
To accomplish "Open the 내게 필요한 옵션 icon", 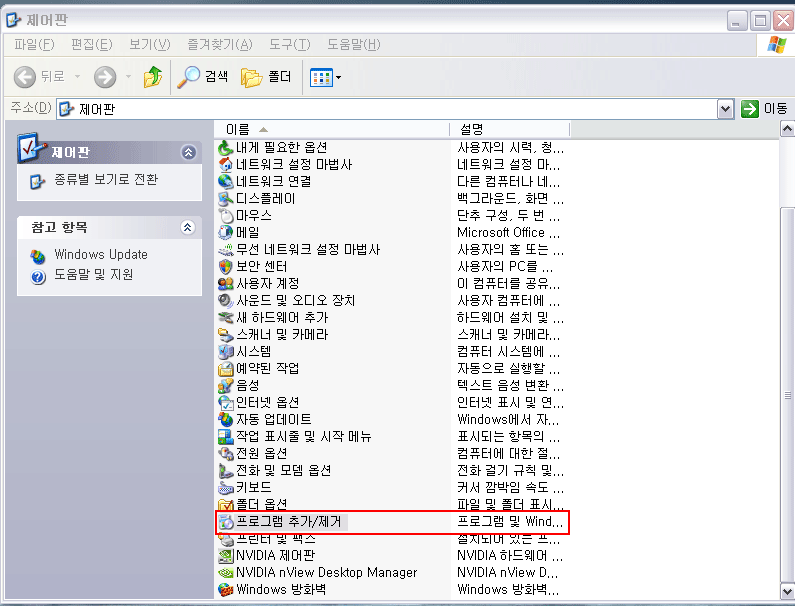I will (x=225, y=148).
